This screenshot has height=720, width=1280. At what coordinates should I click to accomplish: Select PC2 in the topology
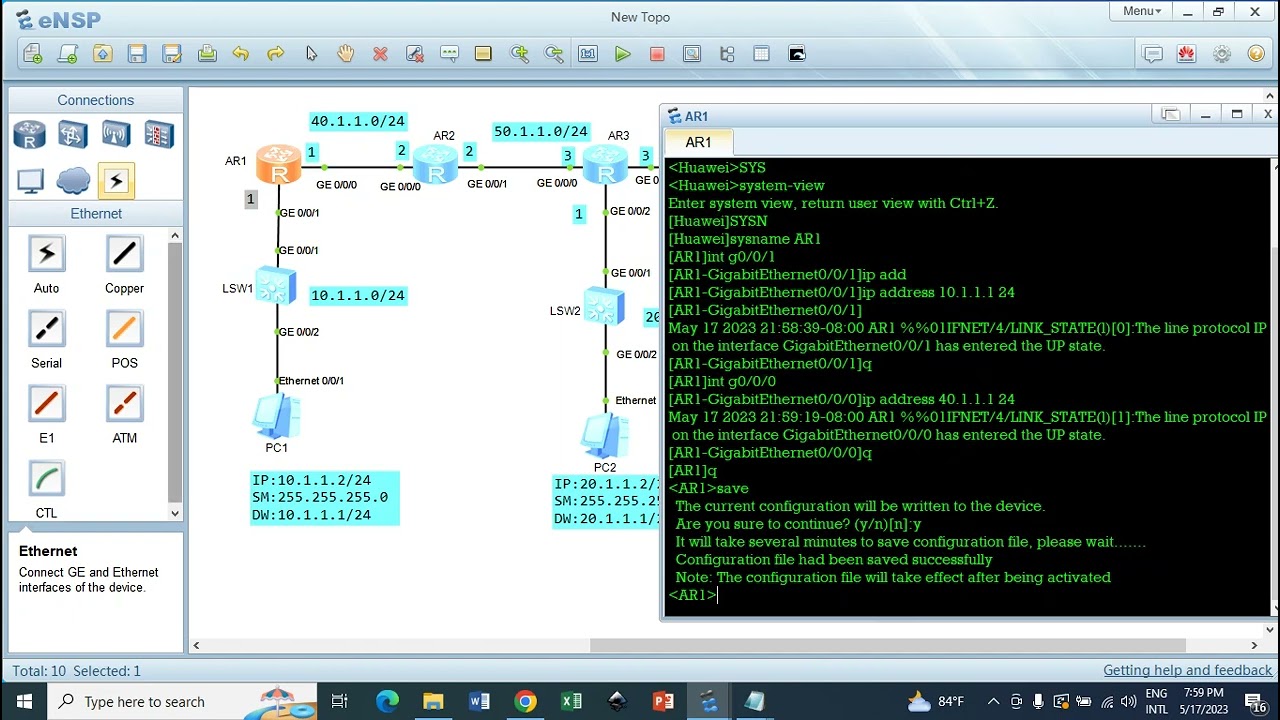tap(605, 436)
